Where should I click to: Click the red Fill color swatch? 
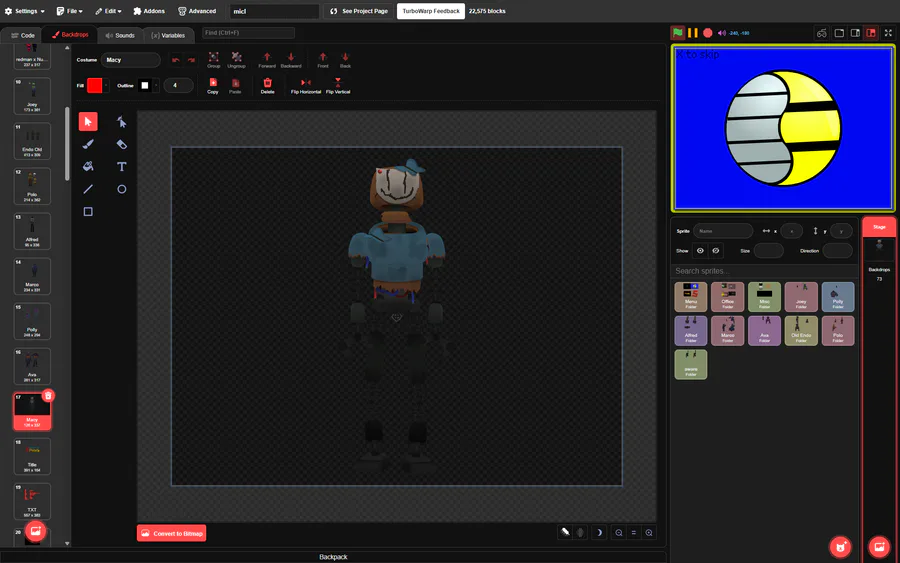(95, 86)
